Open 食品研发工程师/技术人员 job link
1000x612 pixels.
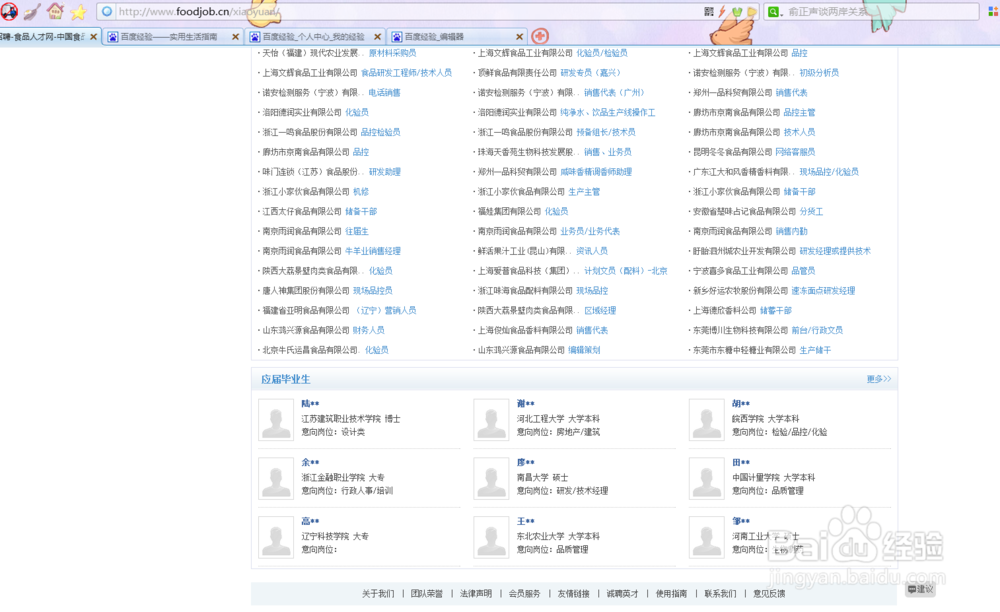[406, 73]
